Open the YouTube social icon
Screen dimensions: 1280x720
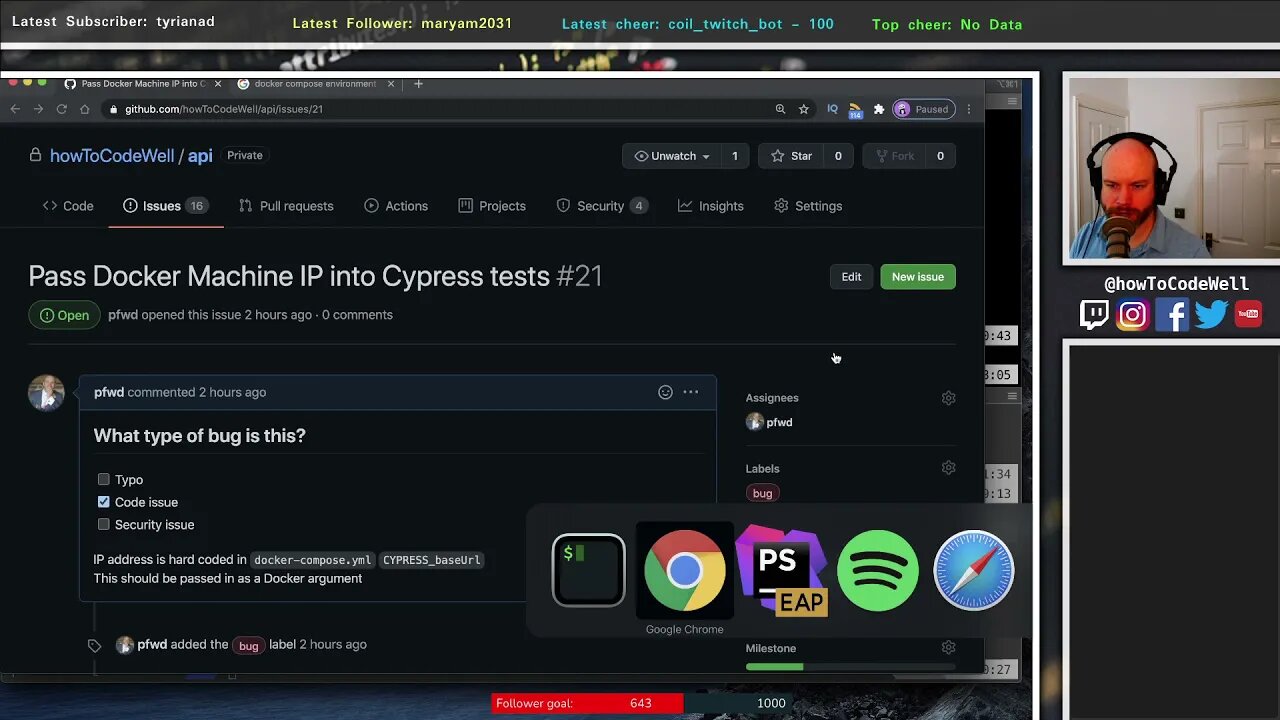click(x=1248, y=314)
